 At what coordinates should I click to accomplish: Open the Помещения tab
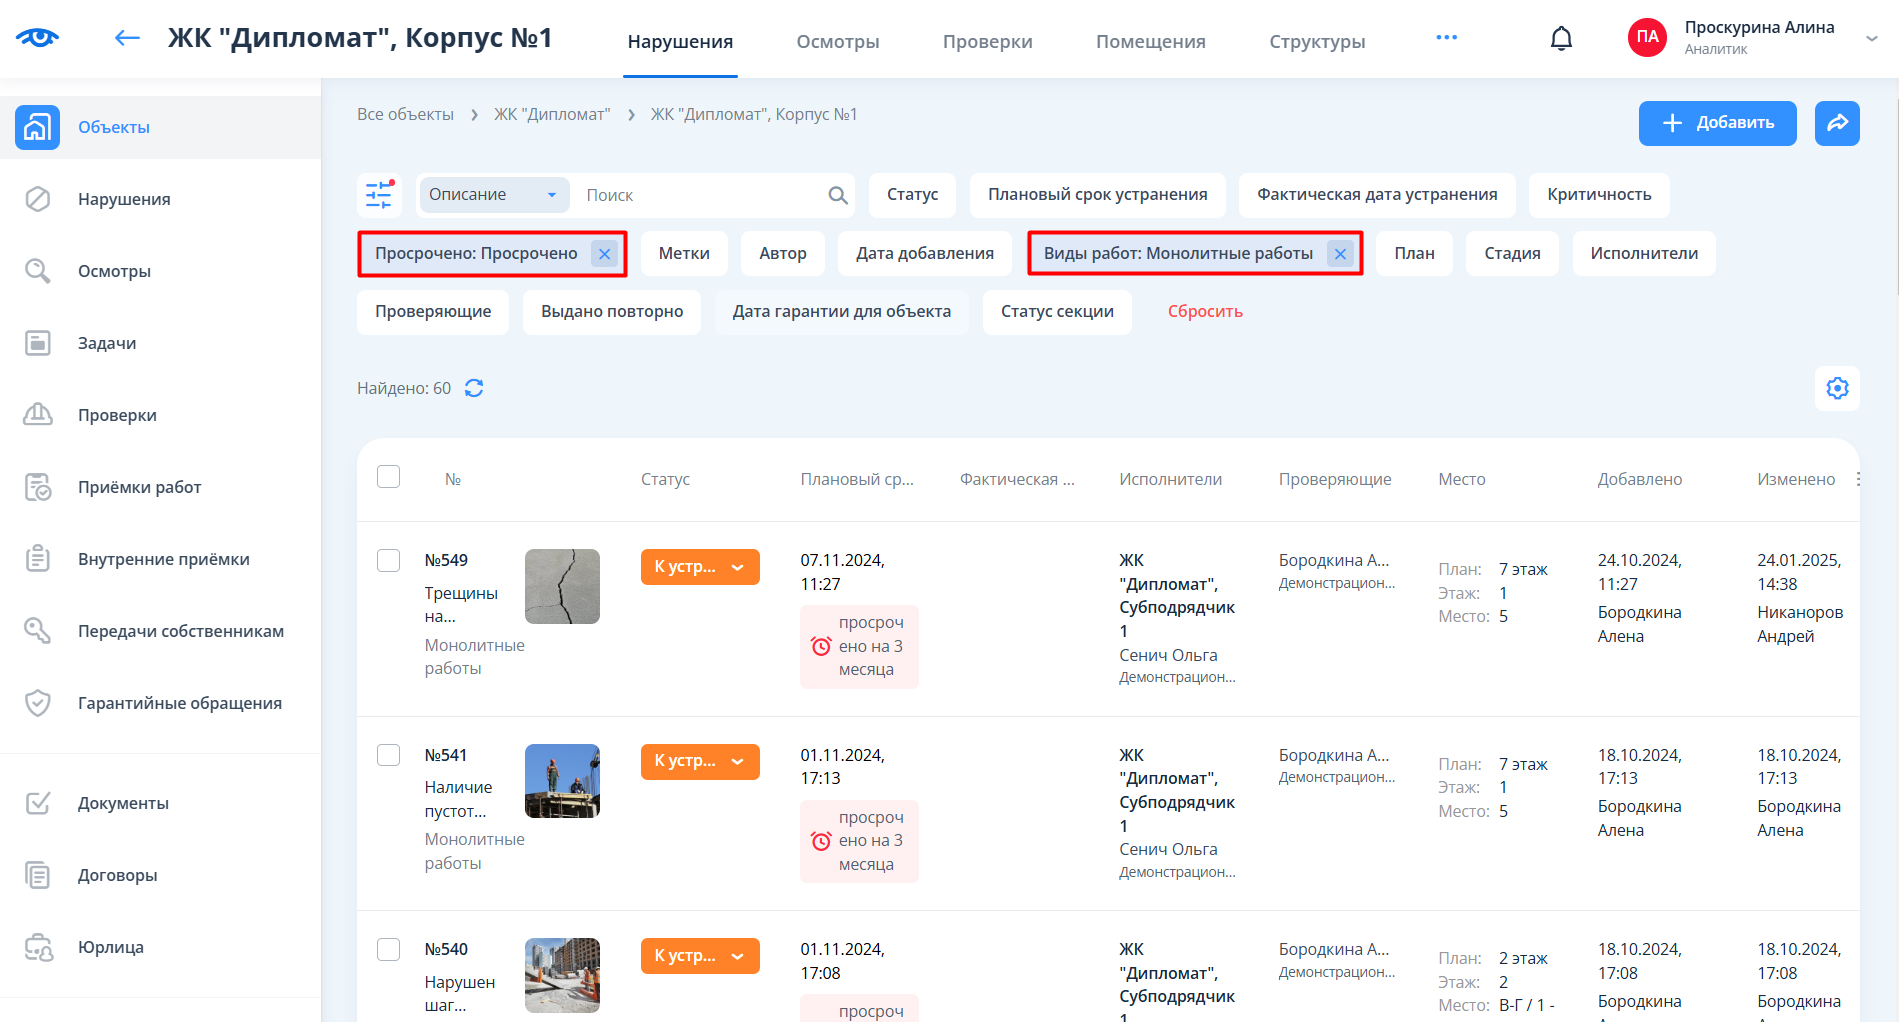click(x=1150, y=42)
